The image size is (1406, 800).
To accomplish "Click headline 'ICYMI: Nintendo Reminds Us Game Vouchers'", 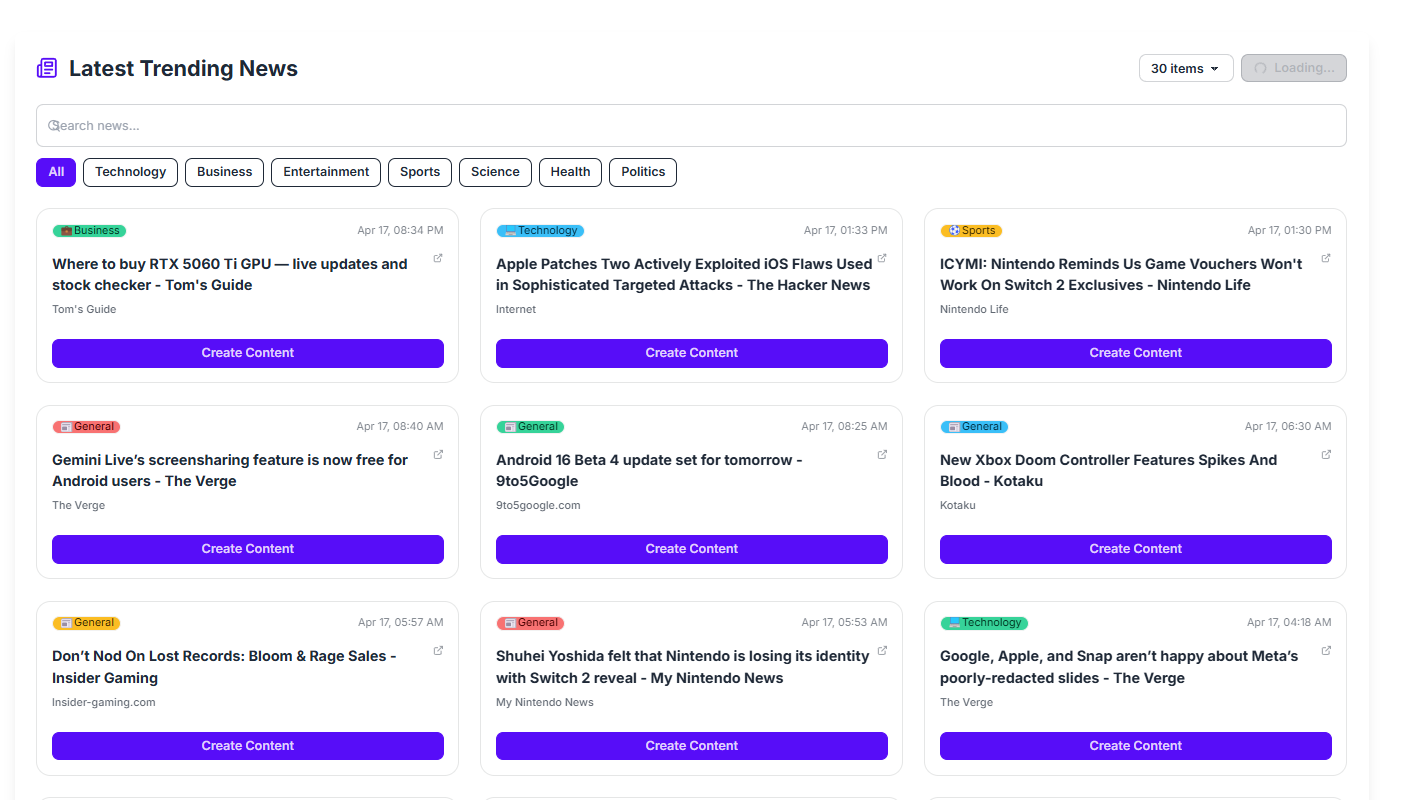I will click(1121, 275).
